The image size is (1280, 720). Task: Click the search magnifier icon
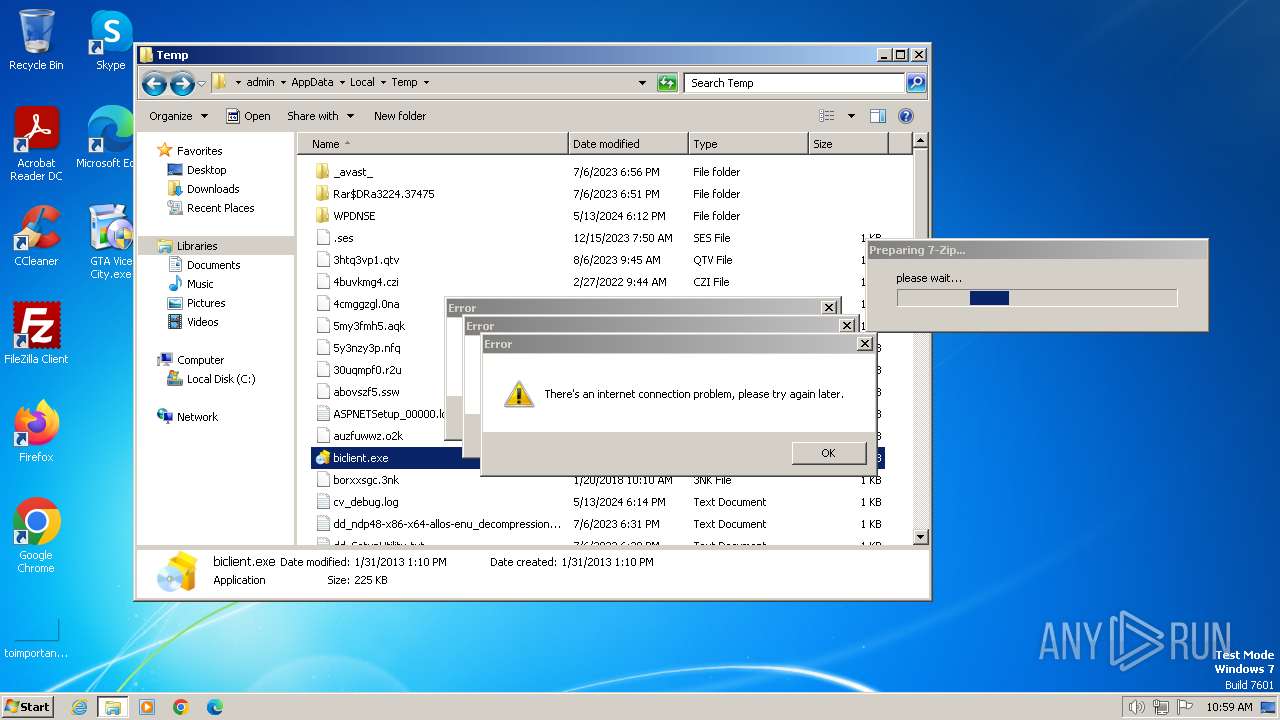[915, 83]
